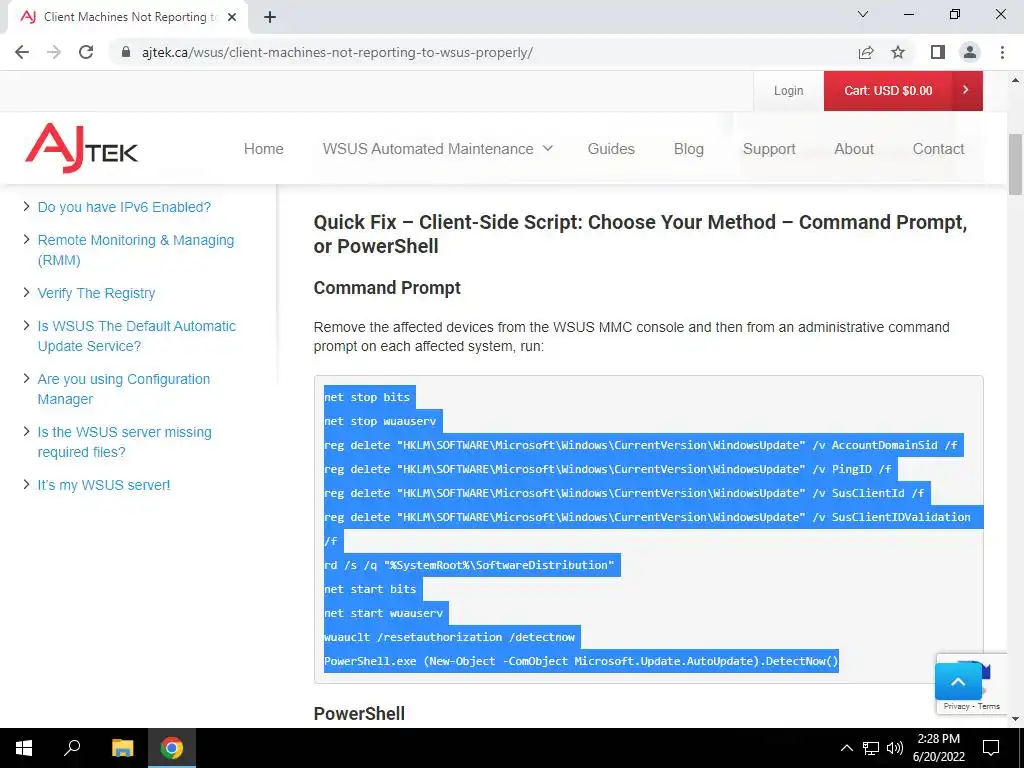Image resolution: width=1024 pixels, height=768 pixels.
Task: Open Chrome three-dot menu
Action: pyautogui.click(x=1002, y=52)
